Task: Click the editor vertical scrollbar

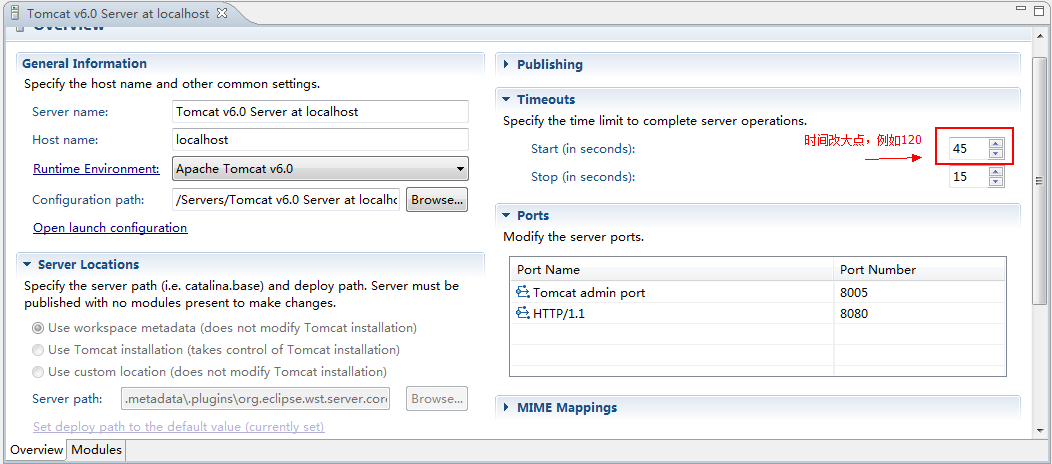Action: (x=1039, y=181)
